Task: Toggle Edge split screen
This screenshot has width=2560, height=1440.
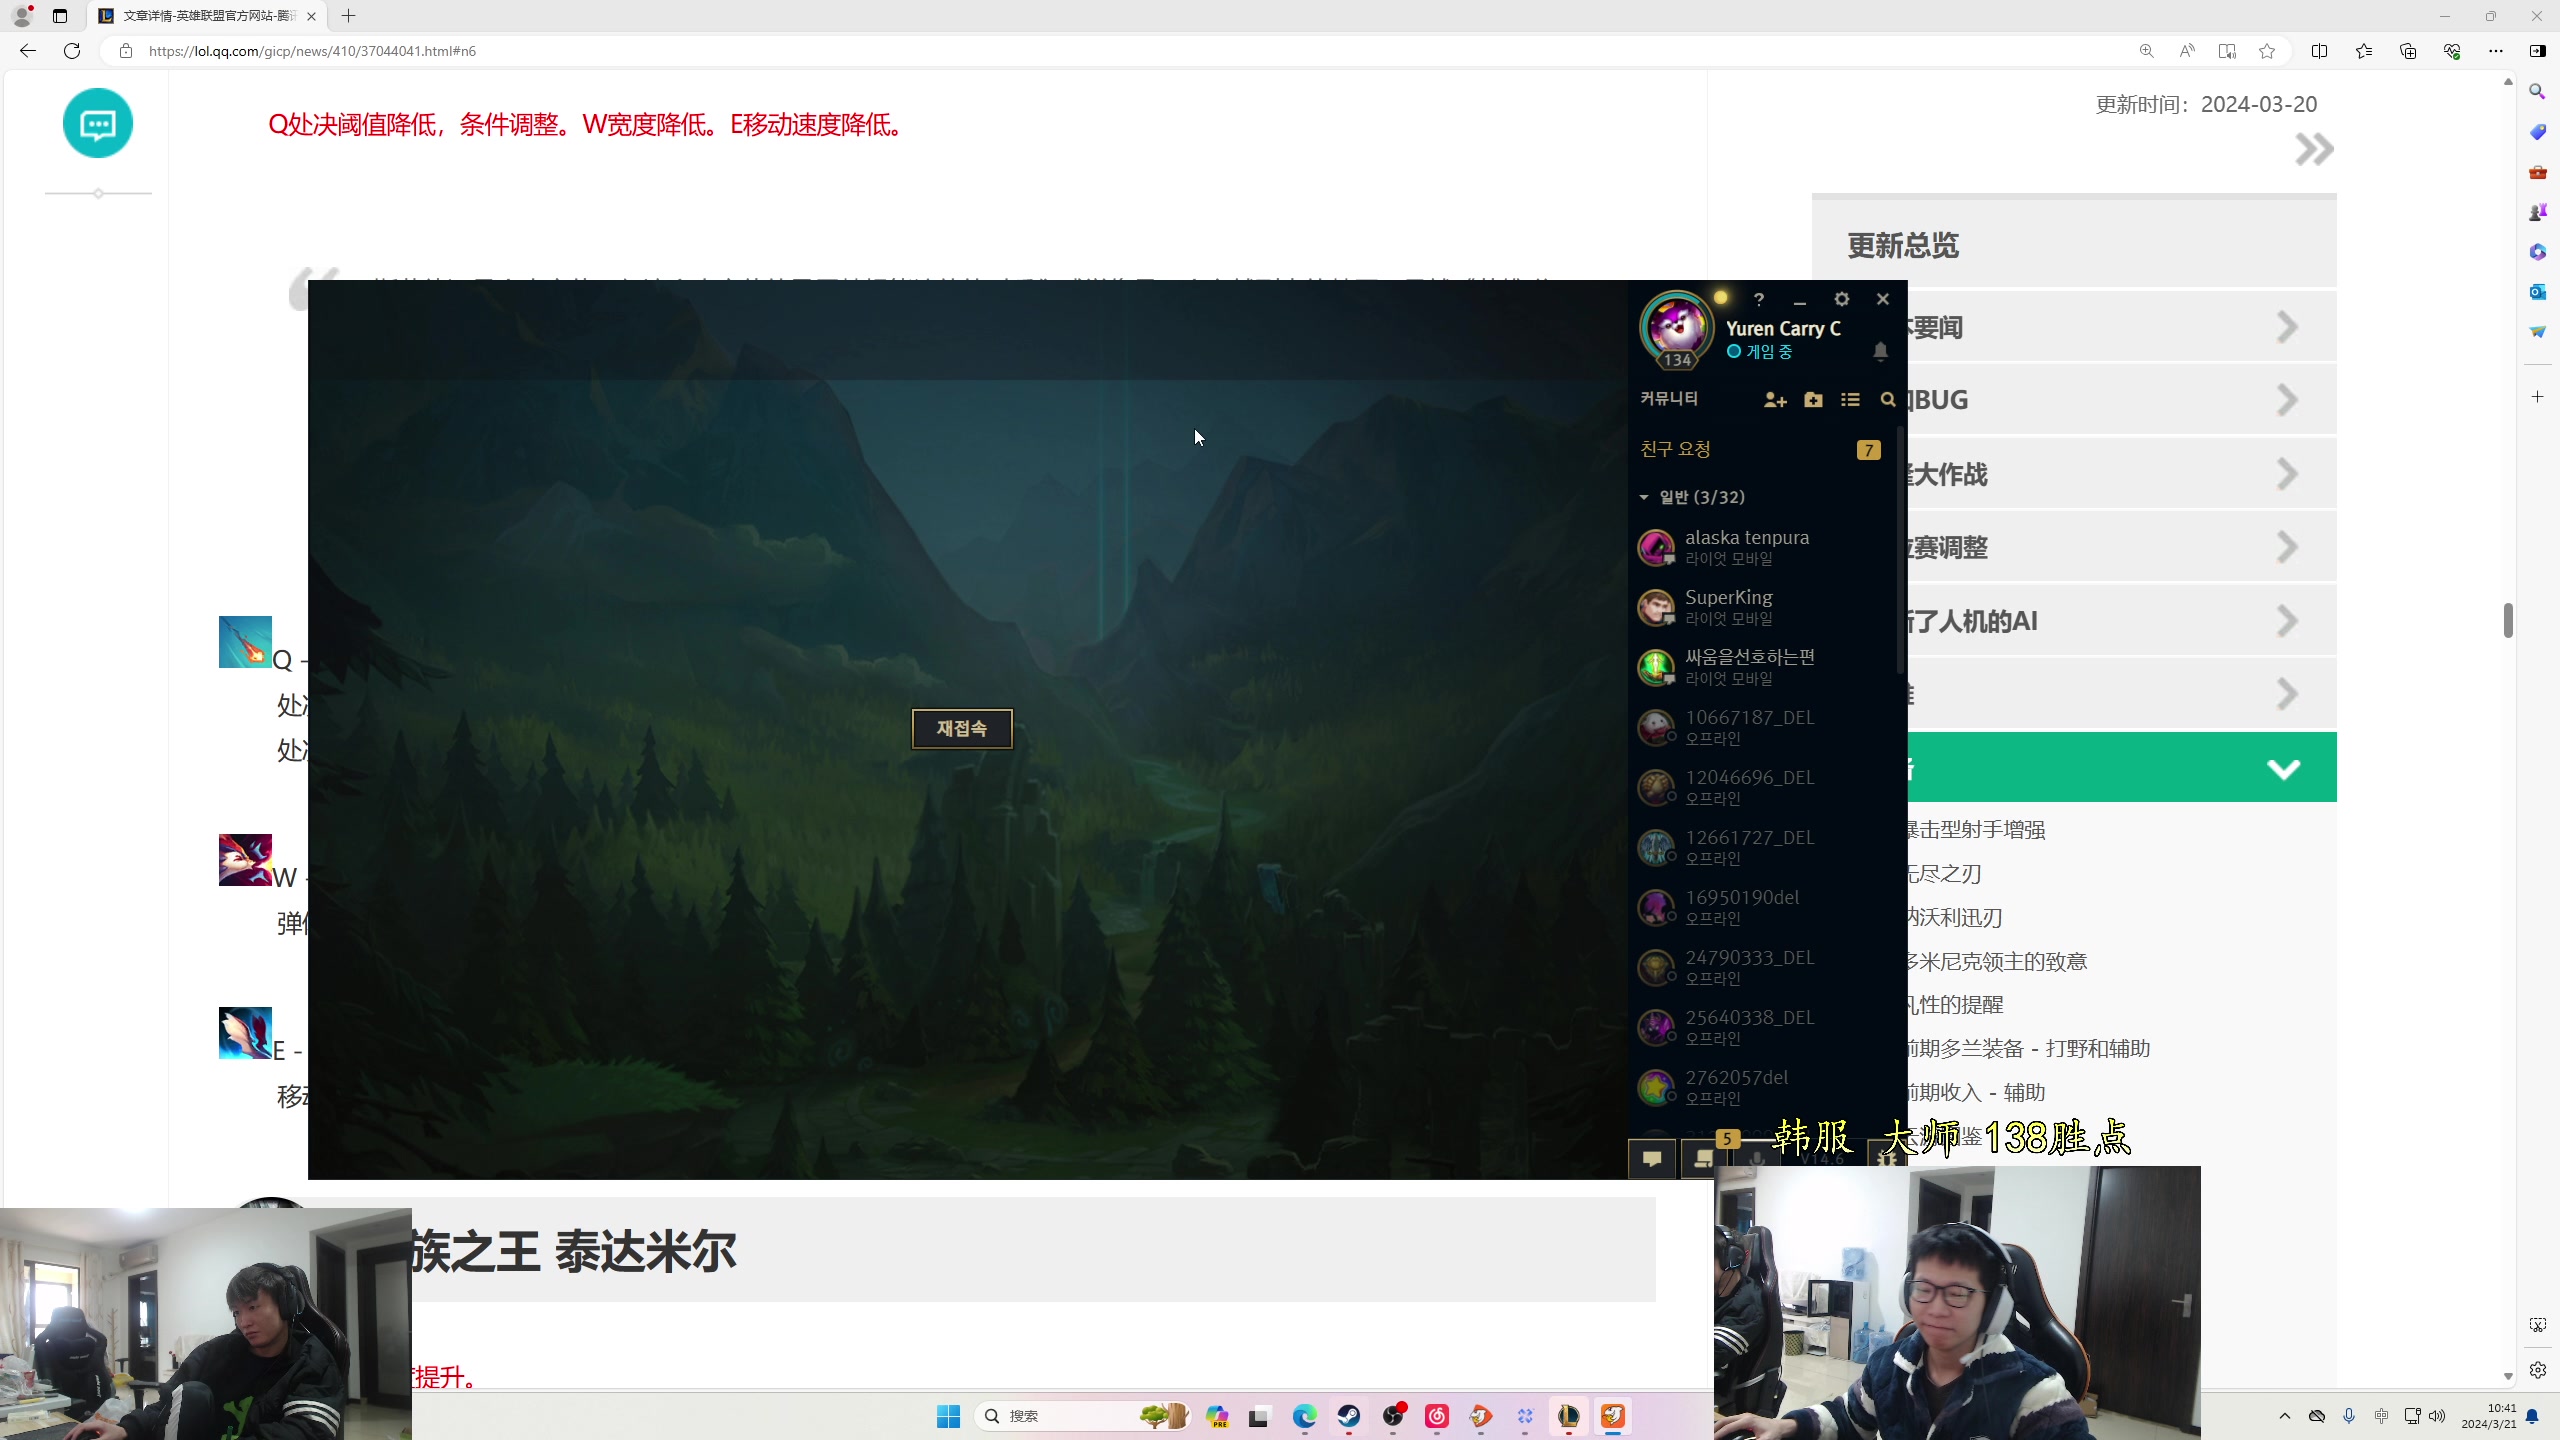Action: point(2319,51)
